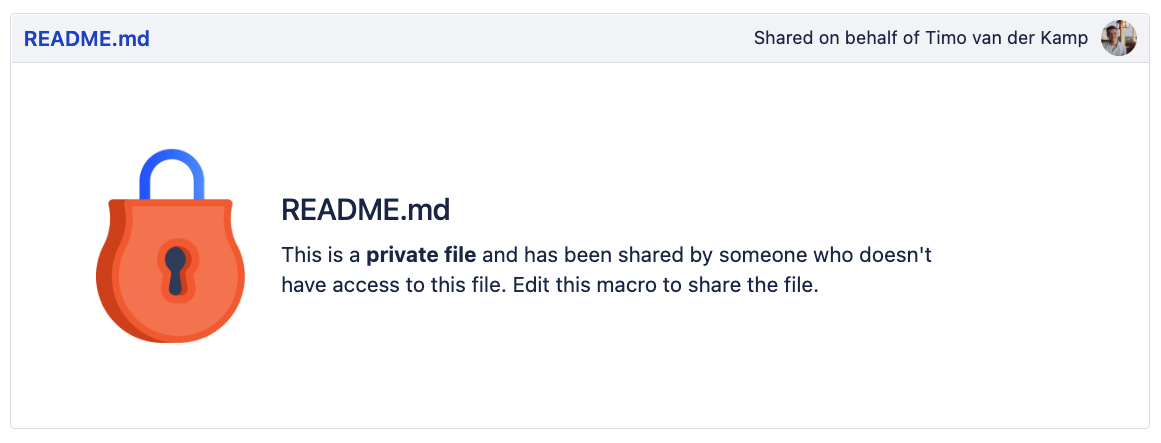1161x443 pixels.
Task: Click the darker left edge of the padlock
Action: coord(108,270)
